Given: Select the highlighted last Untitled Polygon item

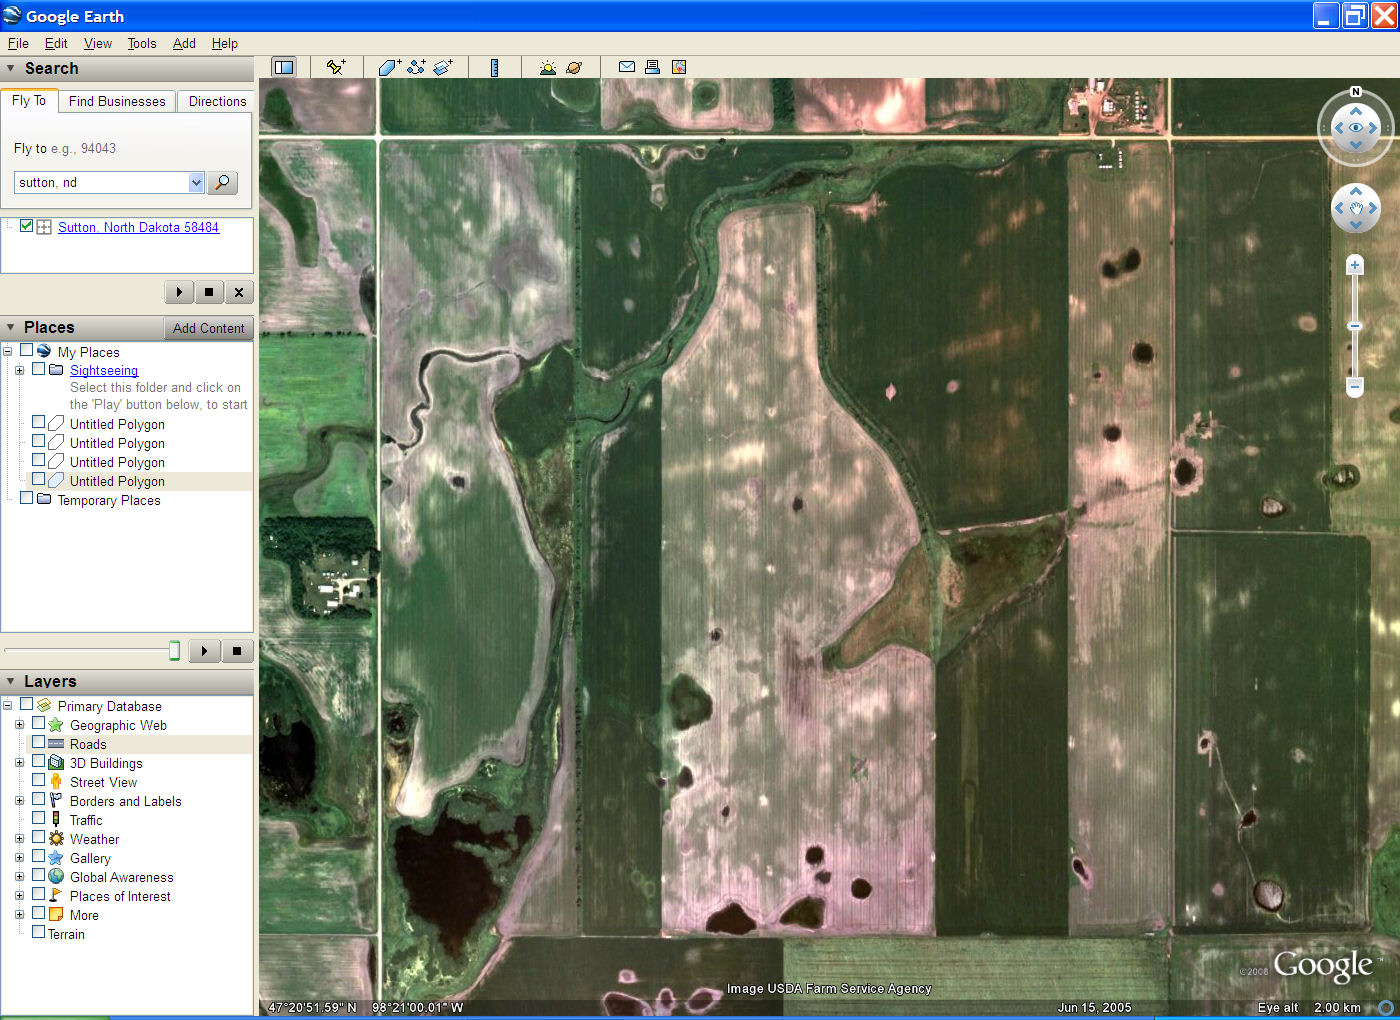Looking at the screenshot, I should pos(117,481).
